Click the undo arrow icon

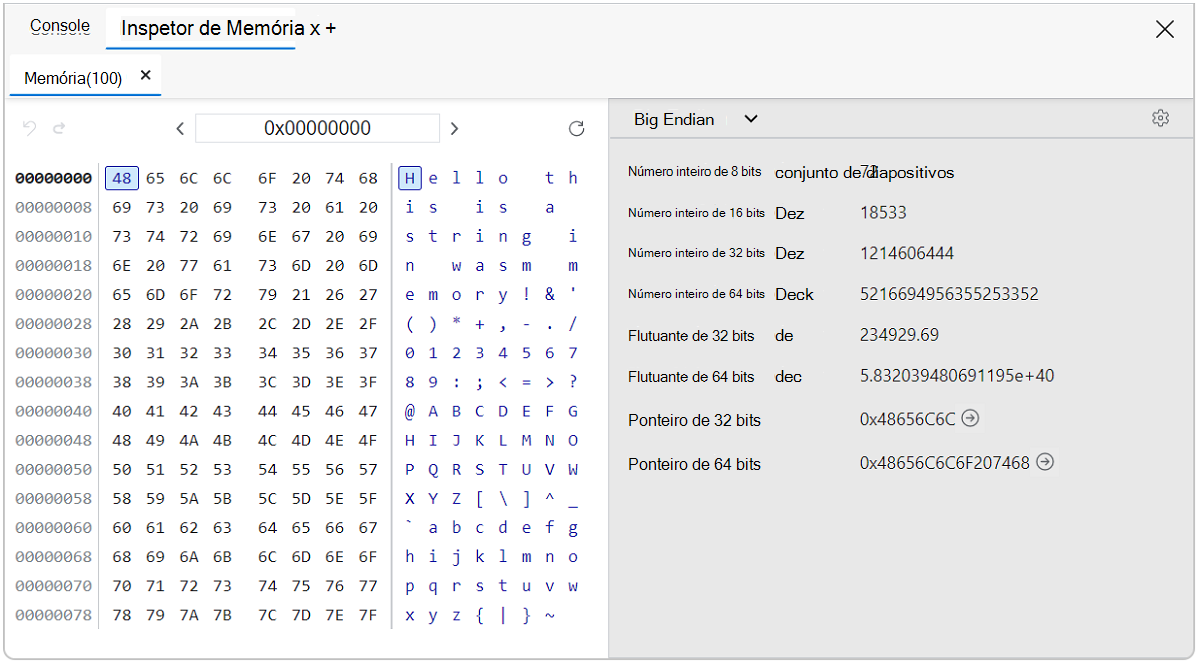[x=29, y=128]
